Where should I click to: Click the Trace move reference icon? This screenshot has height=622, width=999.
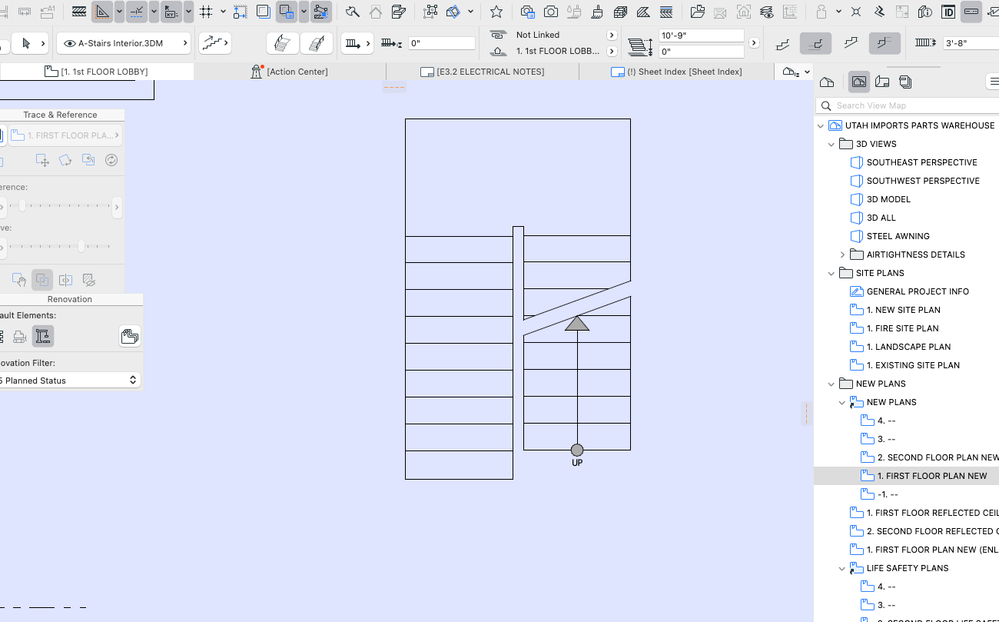coord(43,160)
